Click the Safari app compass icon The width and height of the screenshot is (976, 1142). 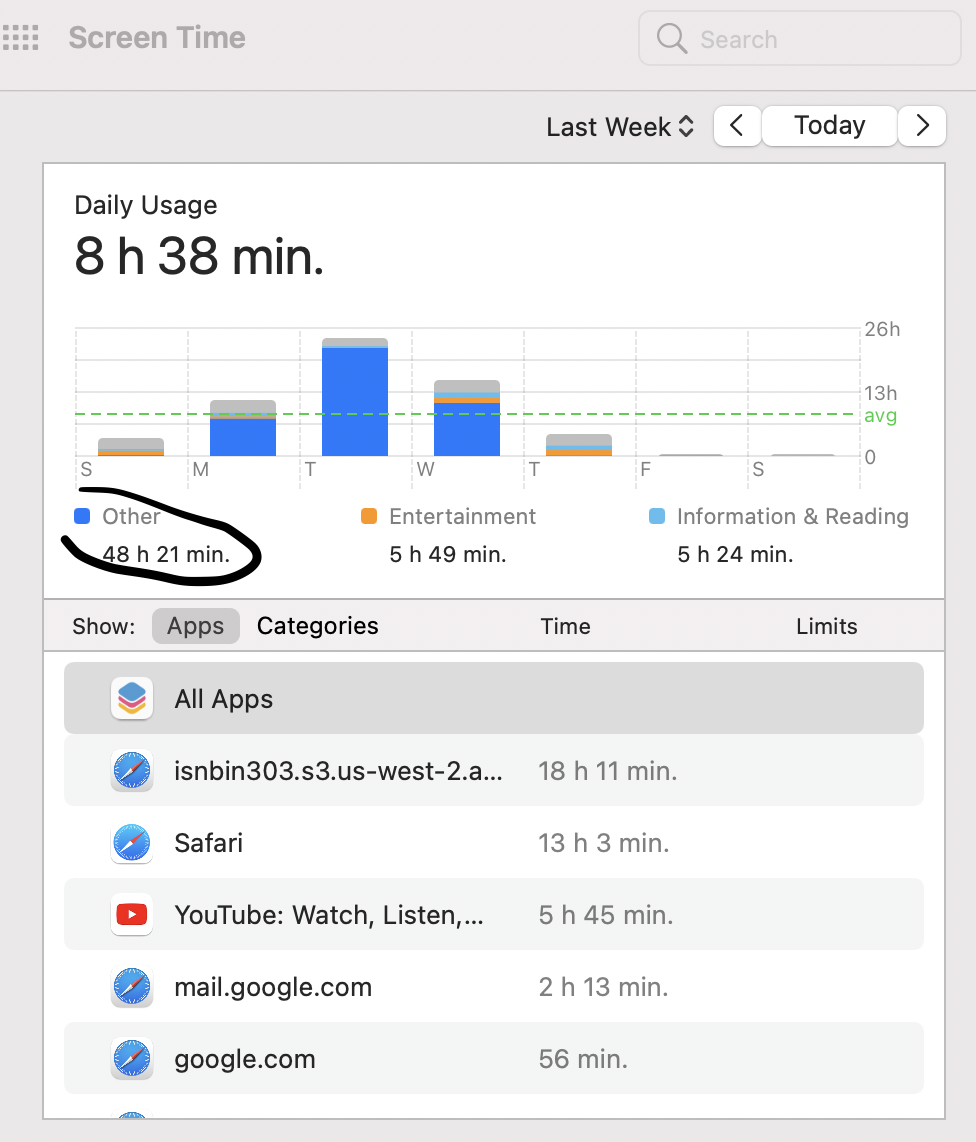(132, 843)
